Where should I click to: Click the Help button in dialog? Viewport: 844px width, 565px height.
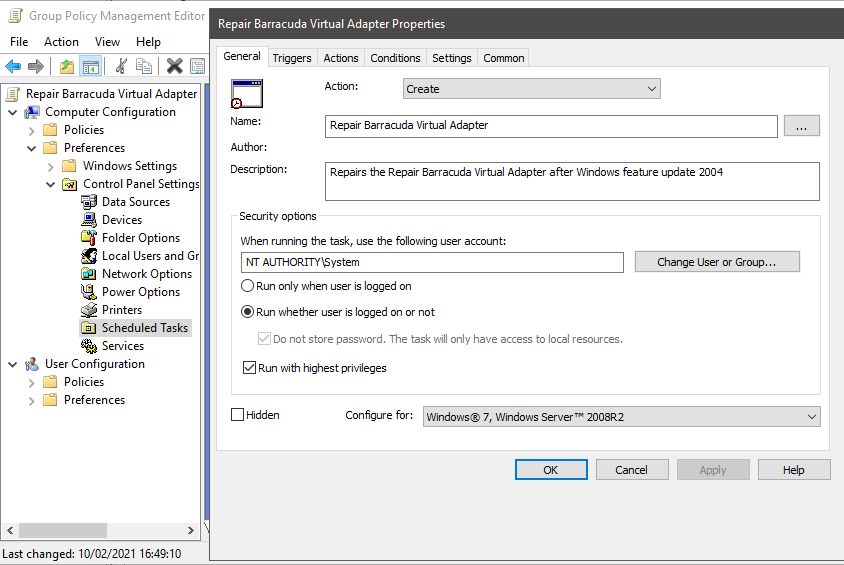[794, 470]
